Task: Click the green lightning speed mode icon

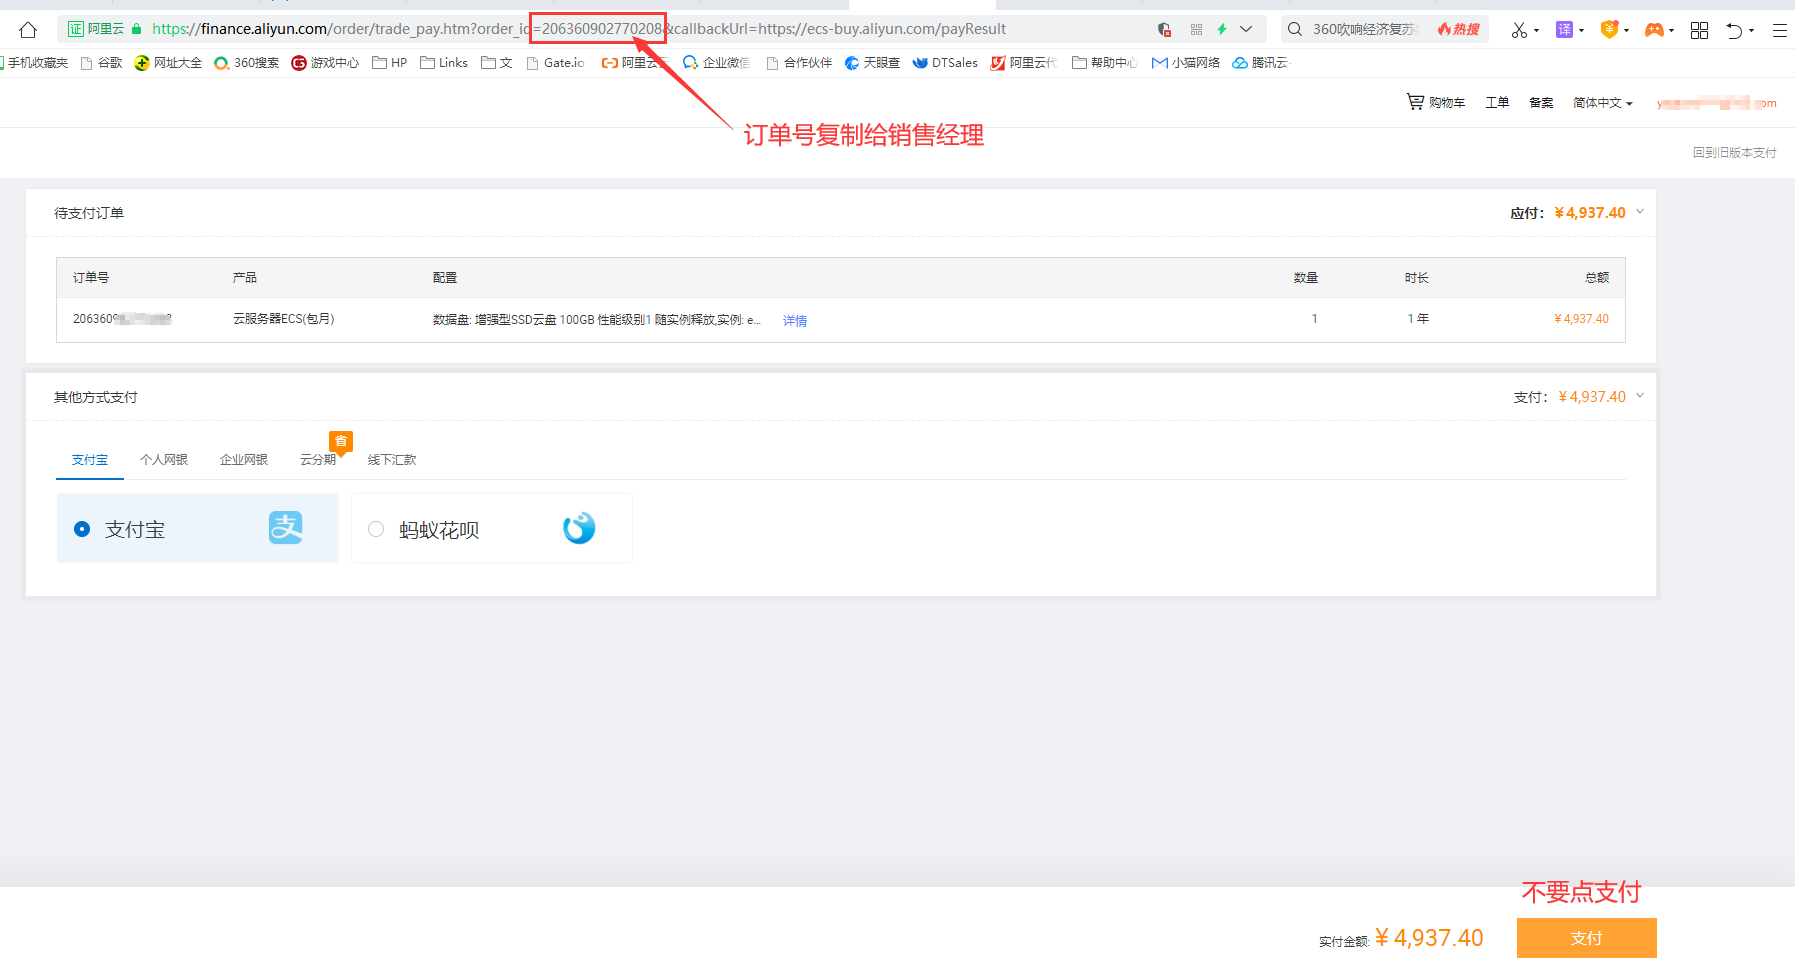Action: 1221,30
